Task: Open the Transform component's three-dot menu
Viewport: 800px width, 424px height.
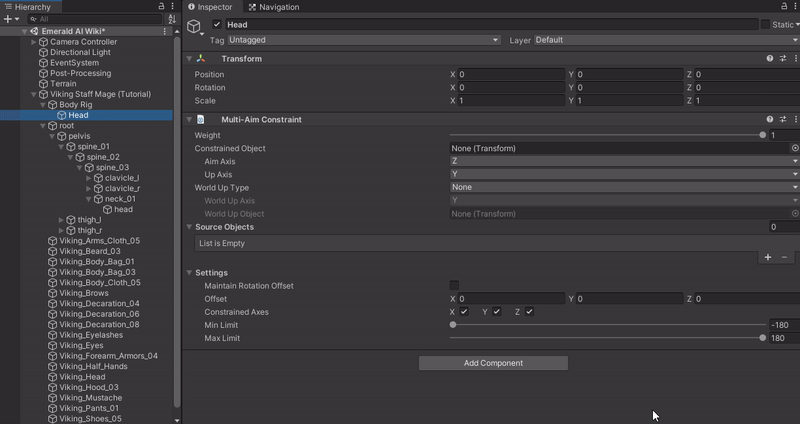Action: pyautogui.click(x=796, y=59)
